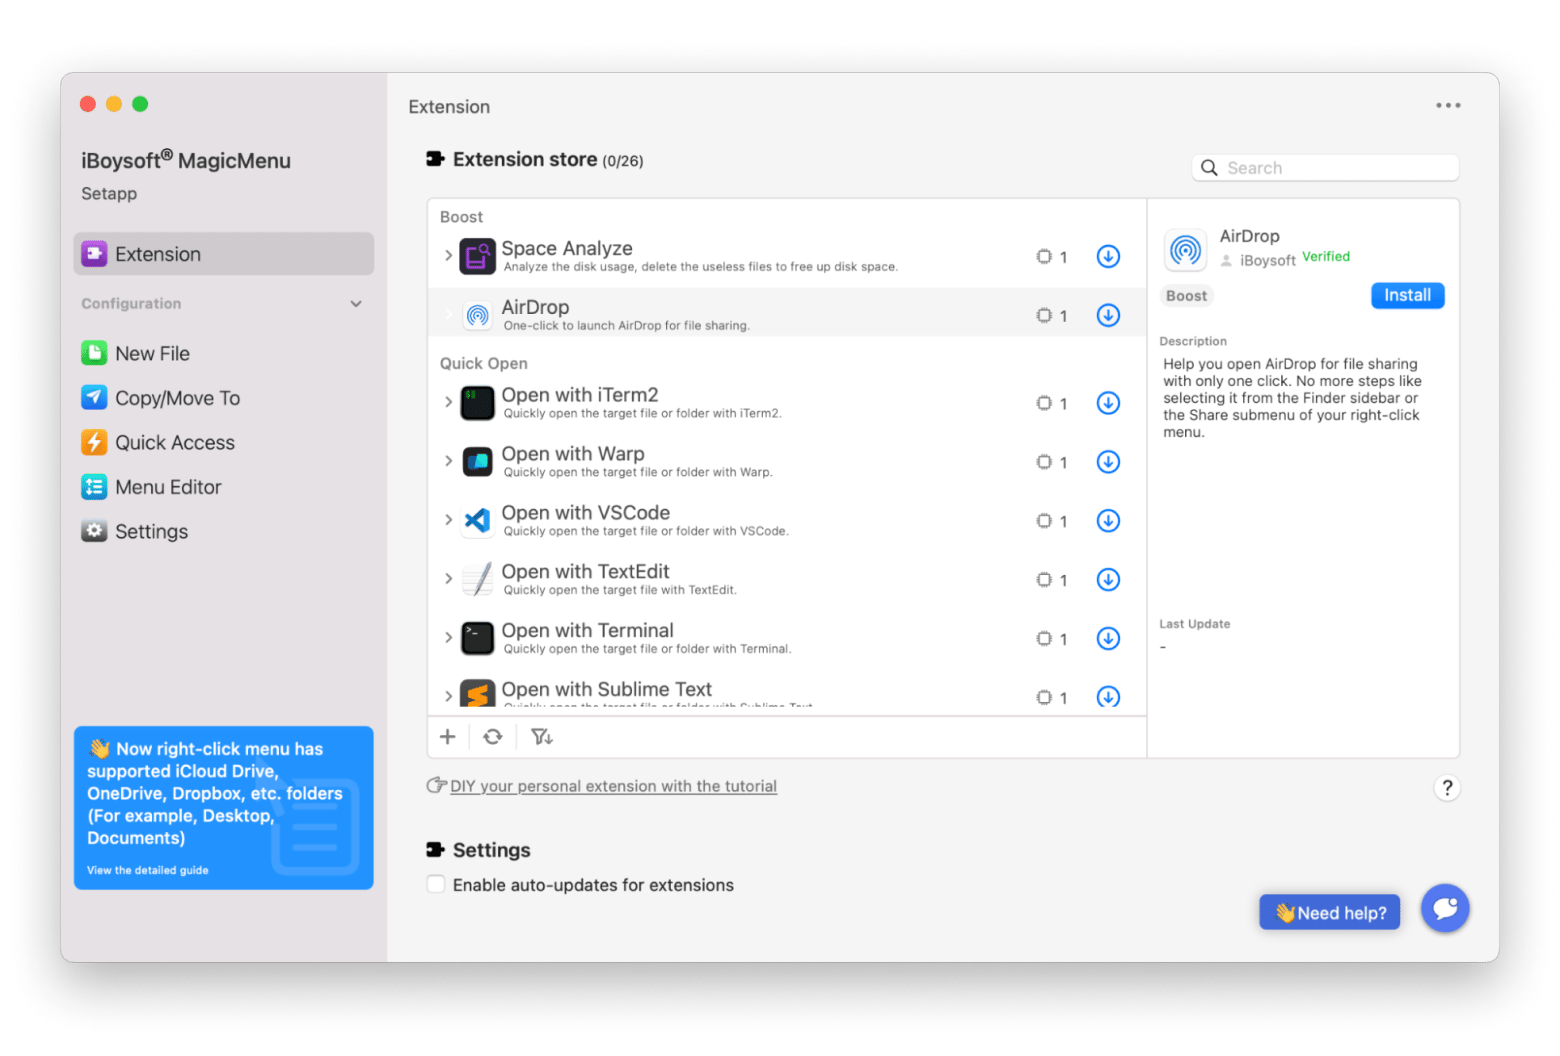Click the VSCode app icon
1560x1056 pixels.
tap(477, 521)
